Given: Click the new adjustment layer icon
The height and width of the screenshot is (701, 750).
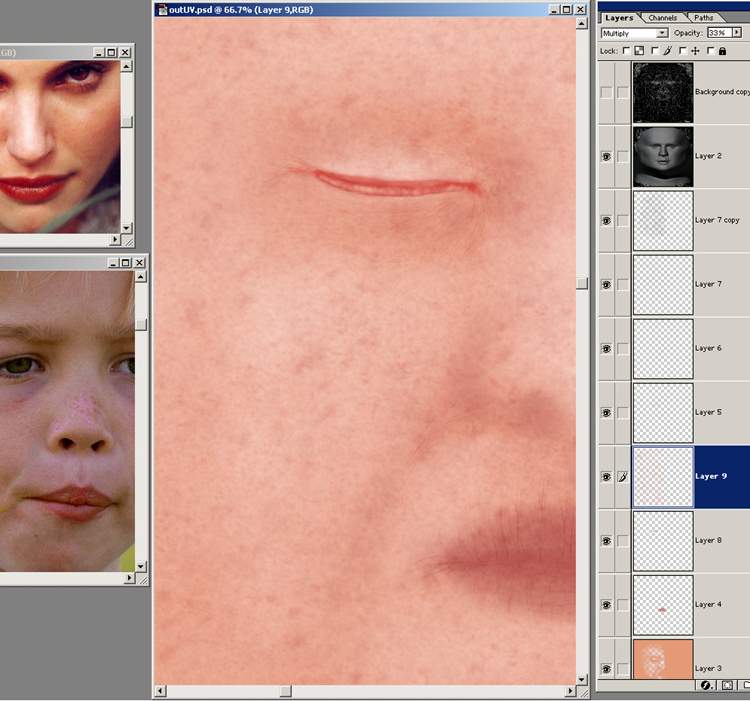Looking at the screenshot, I should 706,686.
